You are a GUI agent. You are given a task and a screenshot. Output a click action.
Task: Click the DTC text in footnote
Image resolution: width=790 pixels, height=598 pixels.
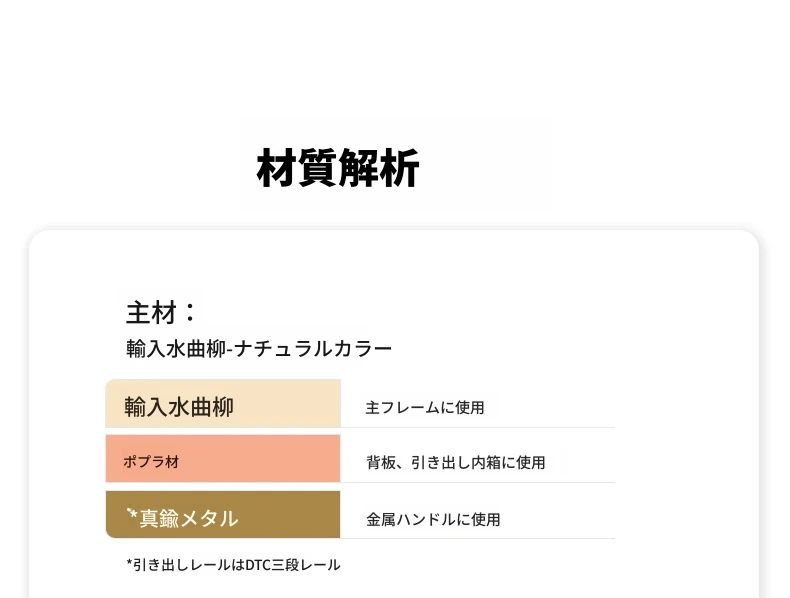click(x=258, y=565)
